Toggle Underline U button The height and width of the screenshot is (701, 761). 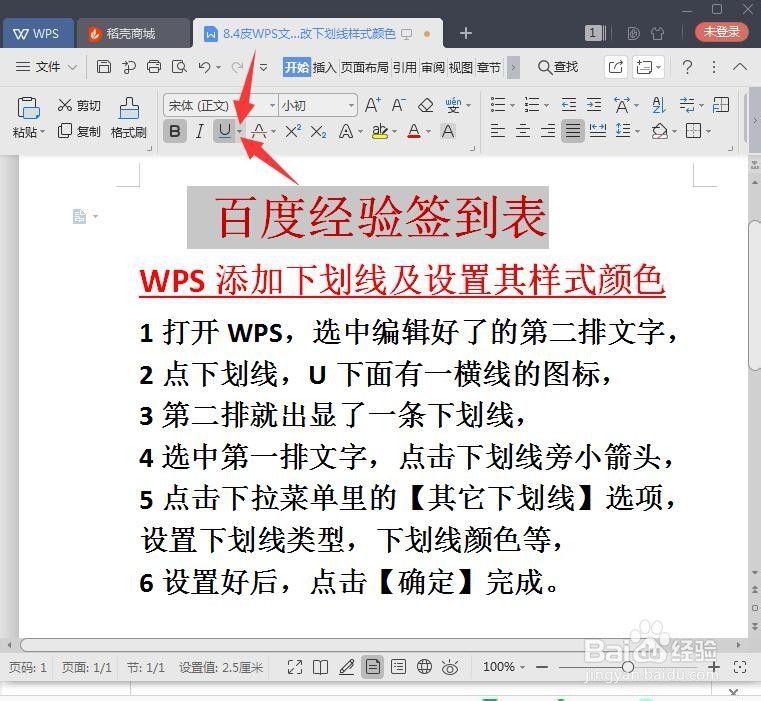tap(224, 131)
